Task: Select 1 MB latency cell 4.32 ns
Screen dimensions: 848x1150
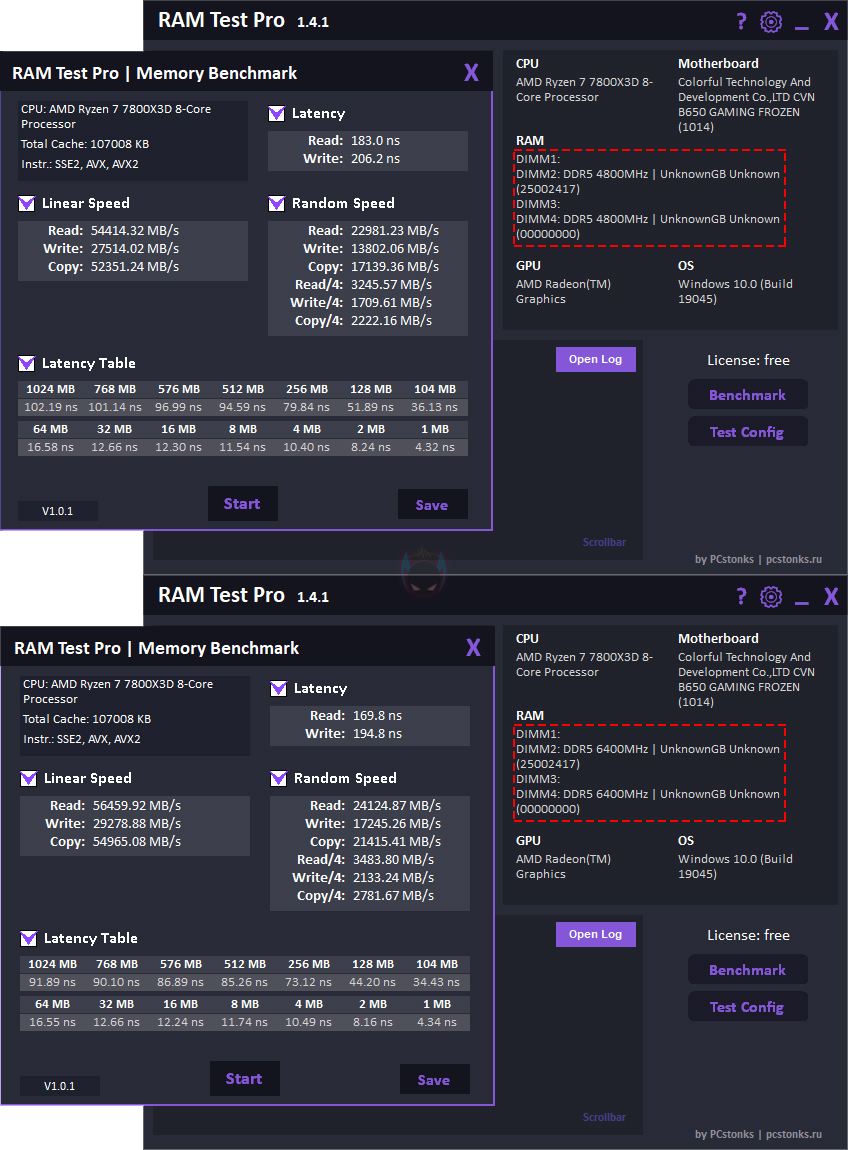Action: (x=435, y=447)
